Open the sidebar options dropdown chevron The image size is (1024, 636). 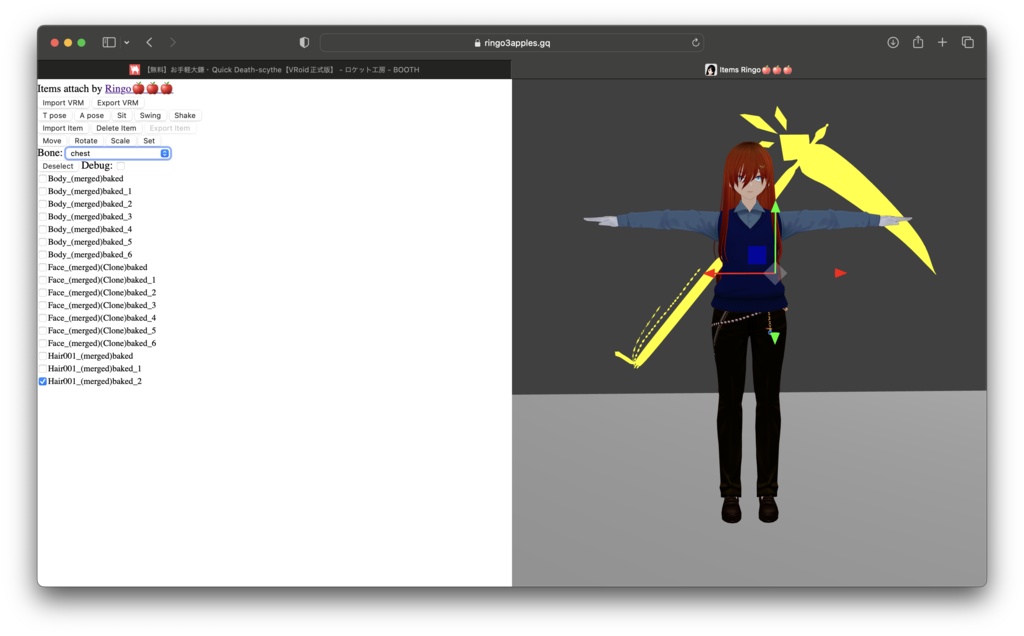pyautogui.click(x=127, y=42)
